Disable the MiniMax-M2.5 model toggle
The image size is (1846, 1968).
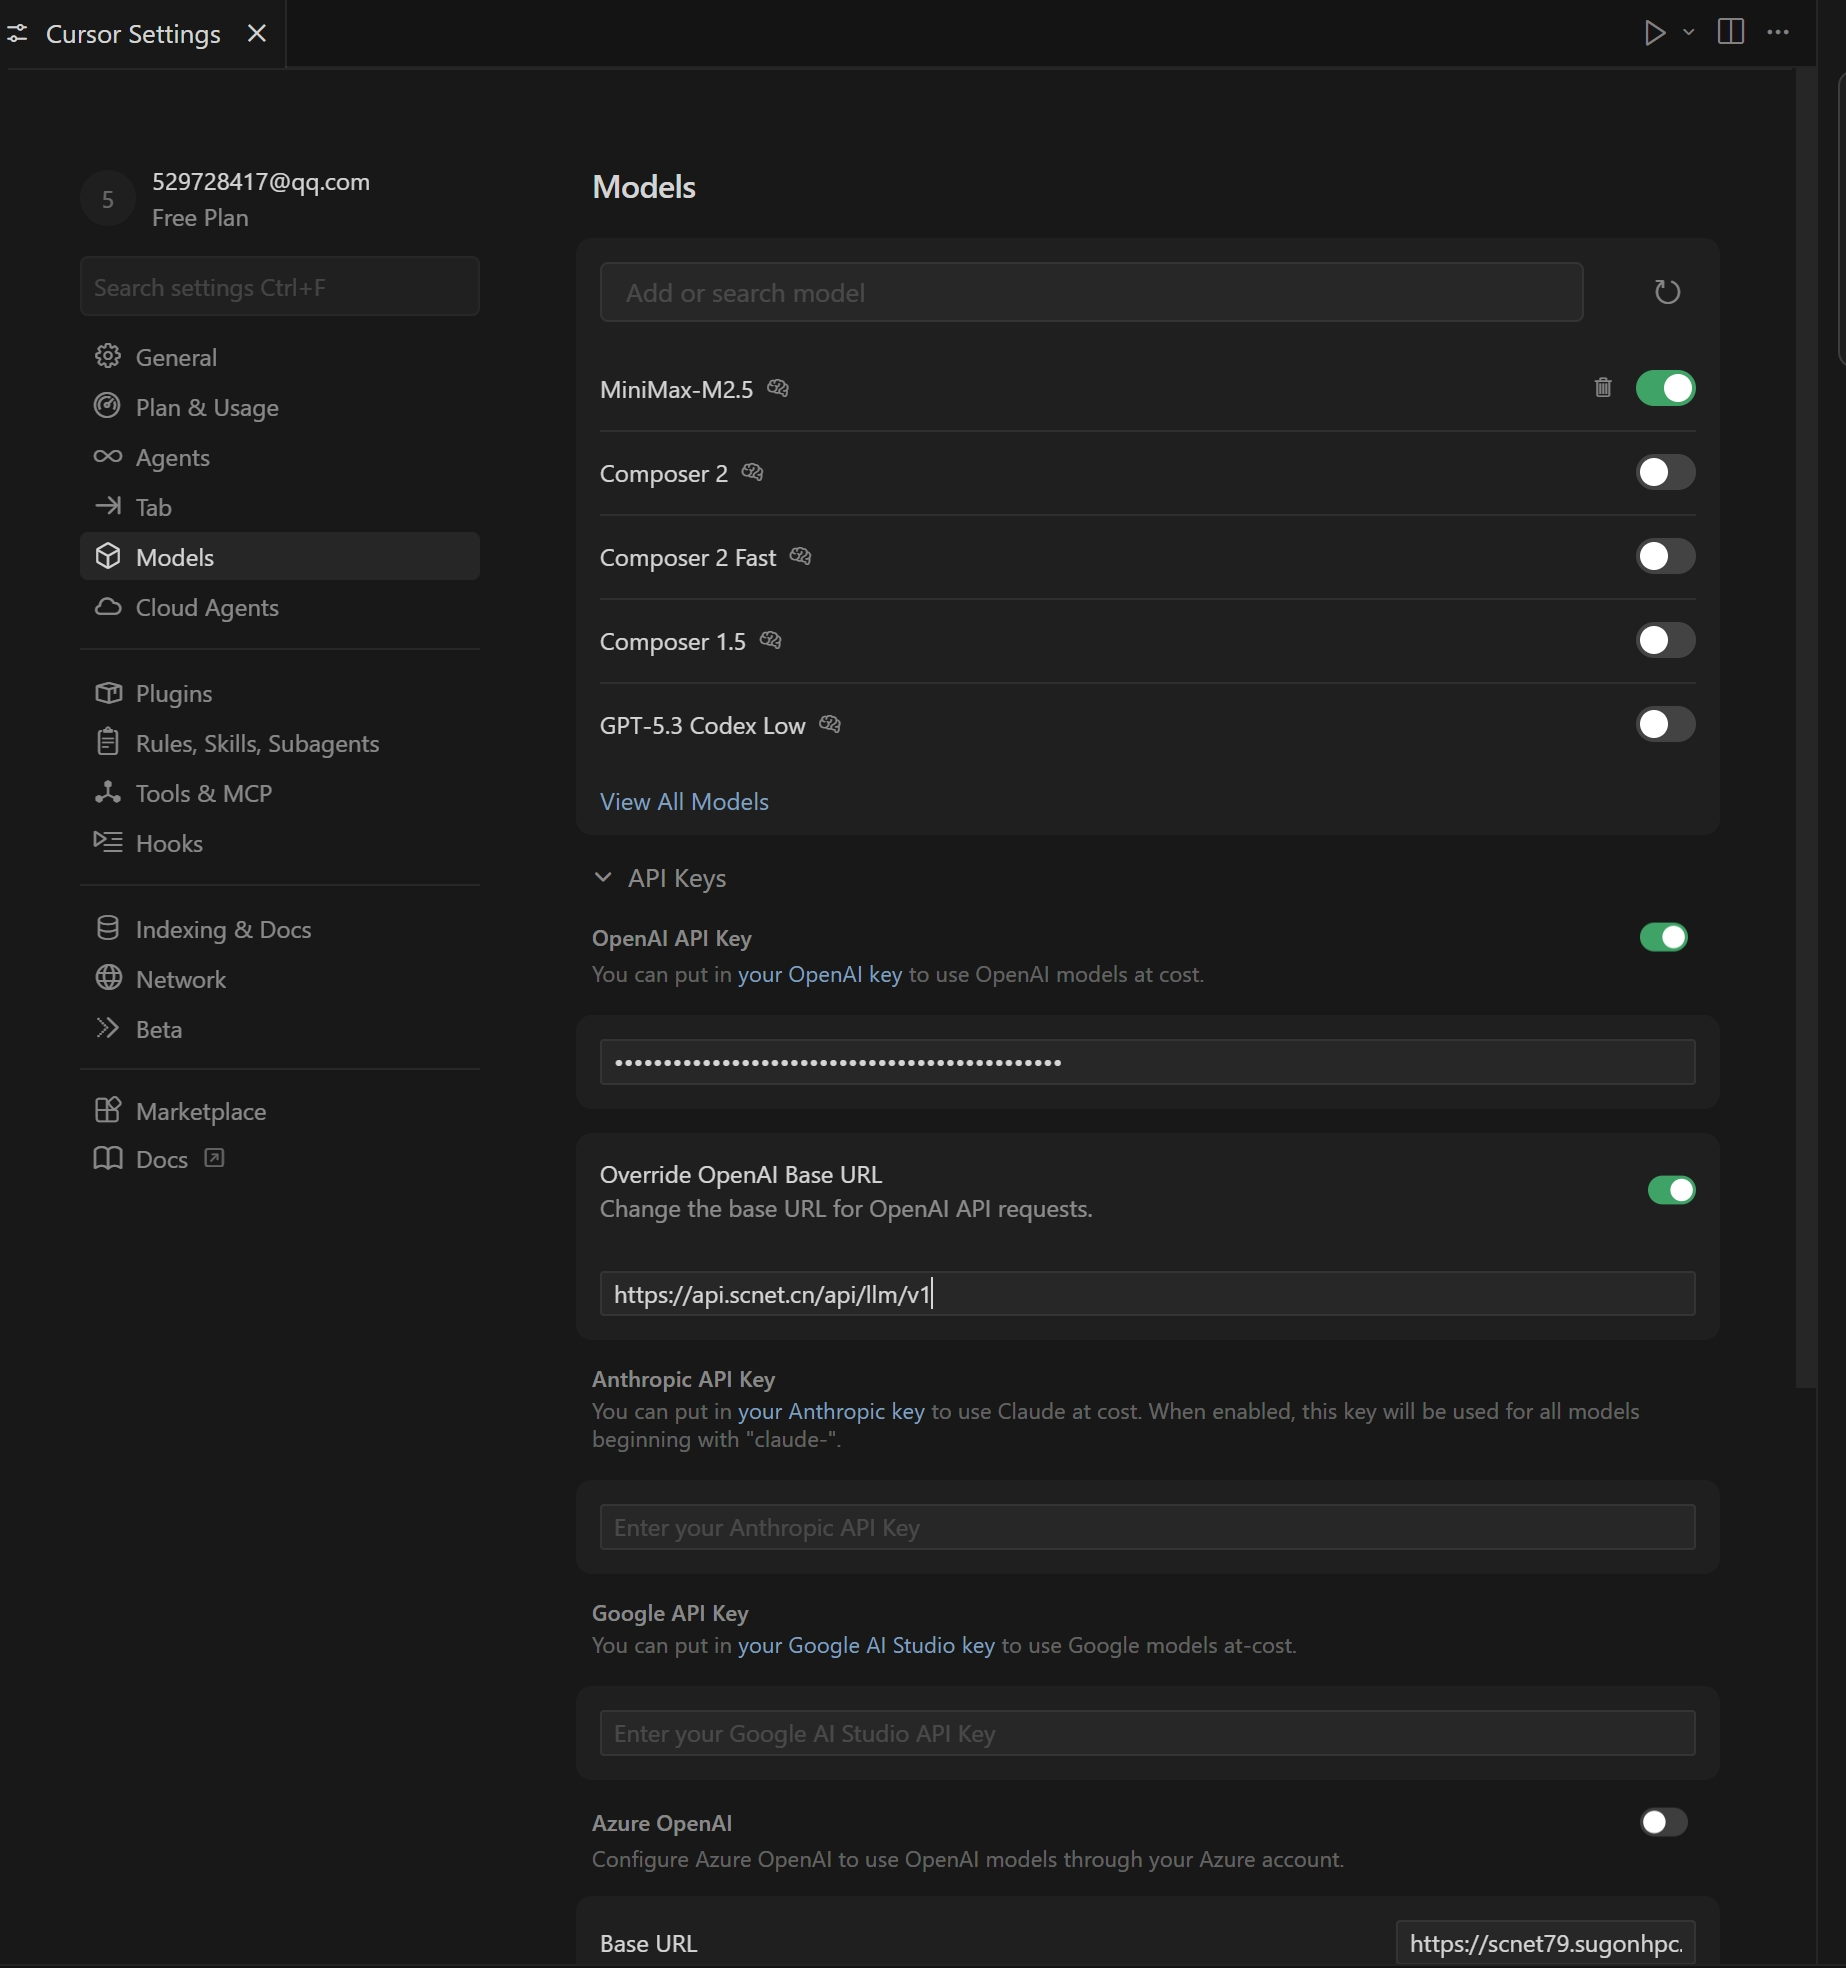click(1665, 388)
